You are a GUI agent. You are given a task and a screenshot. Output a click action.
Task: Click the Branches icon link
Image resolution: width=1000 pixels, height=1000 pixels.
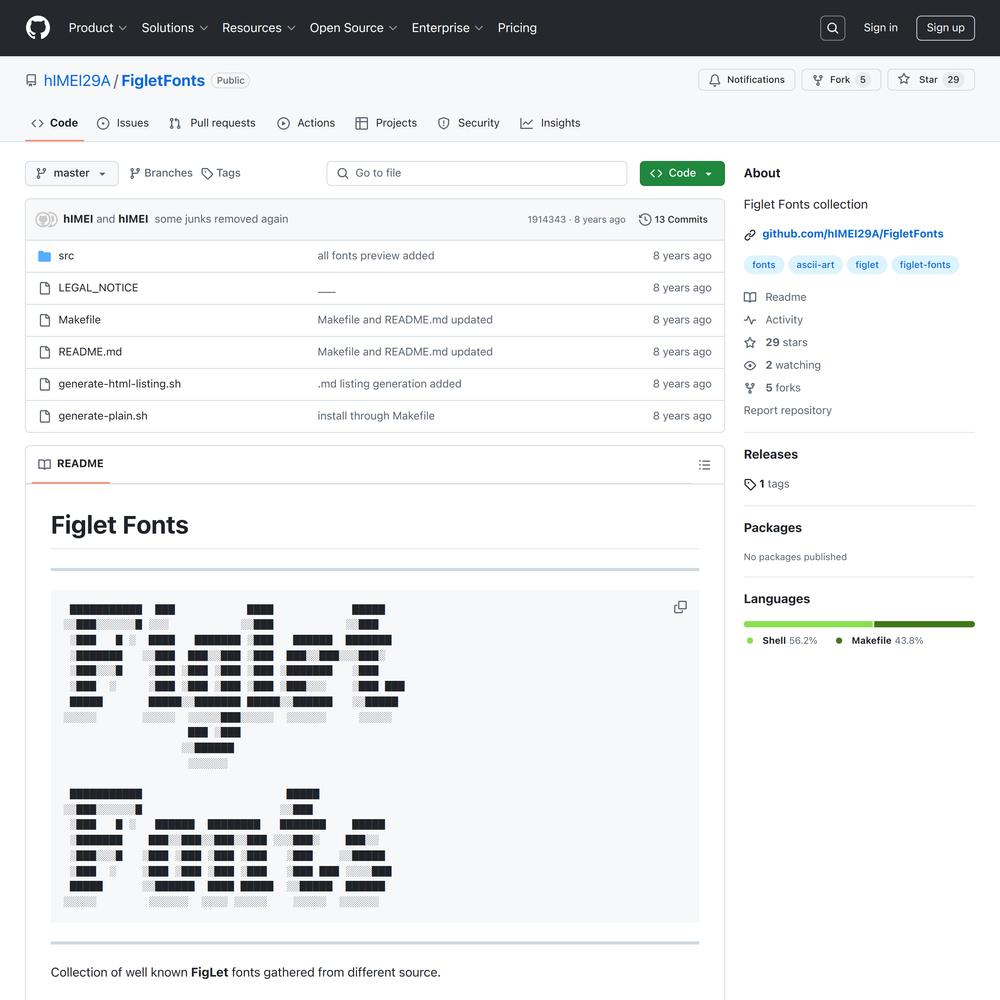tap(161, 173)
